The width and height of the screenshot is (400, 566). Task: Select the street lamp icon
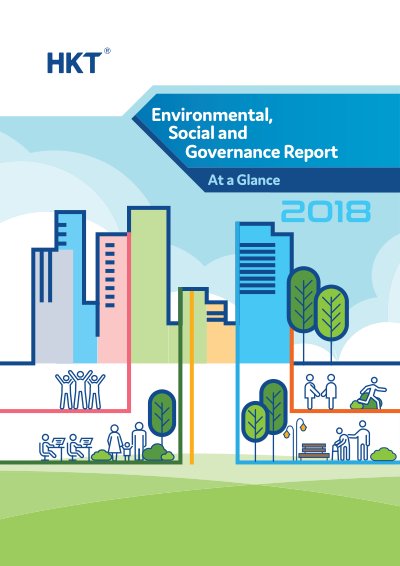pos(295,438)
